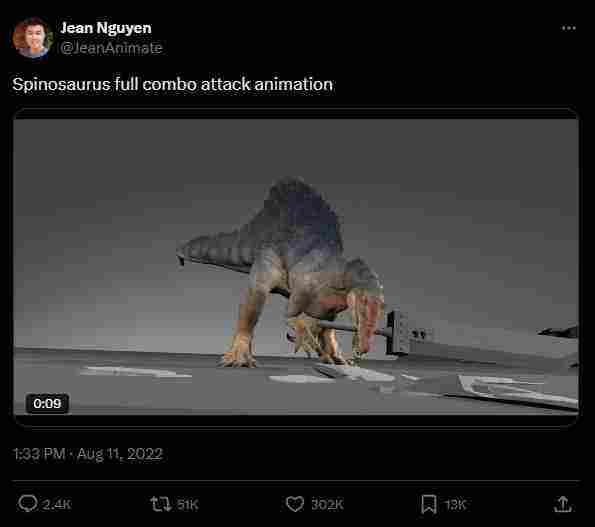Open Jean Nguyen's profile avatar
The image size is (595, 527).
32,38
